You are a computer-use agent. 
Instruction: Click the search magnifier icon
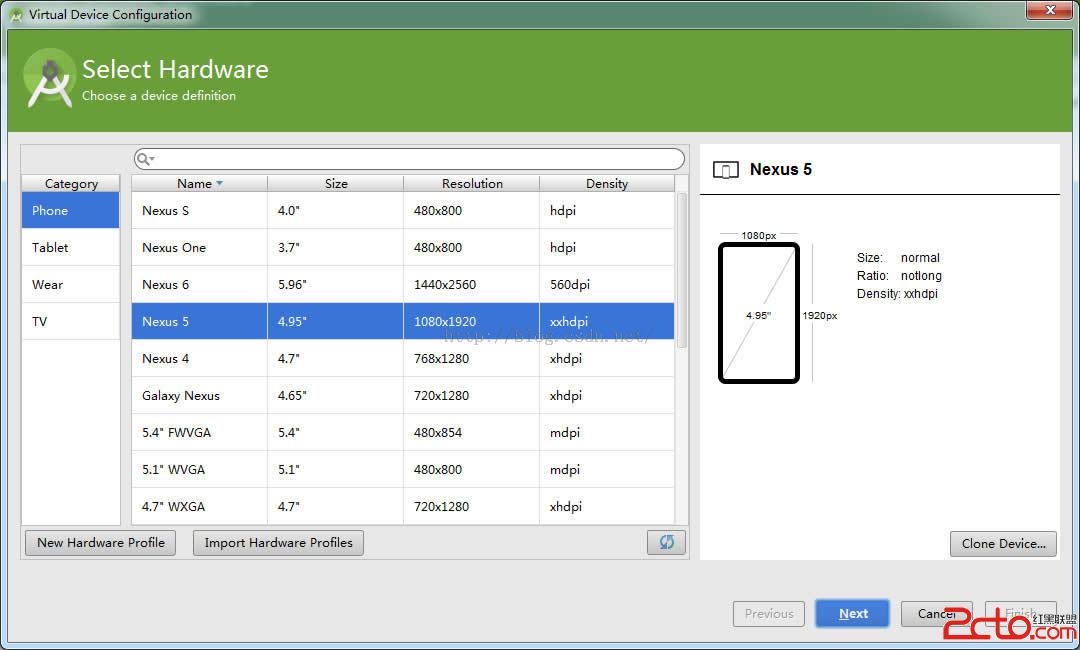[x=144, y=159]
